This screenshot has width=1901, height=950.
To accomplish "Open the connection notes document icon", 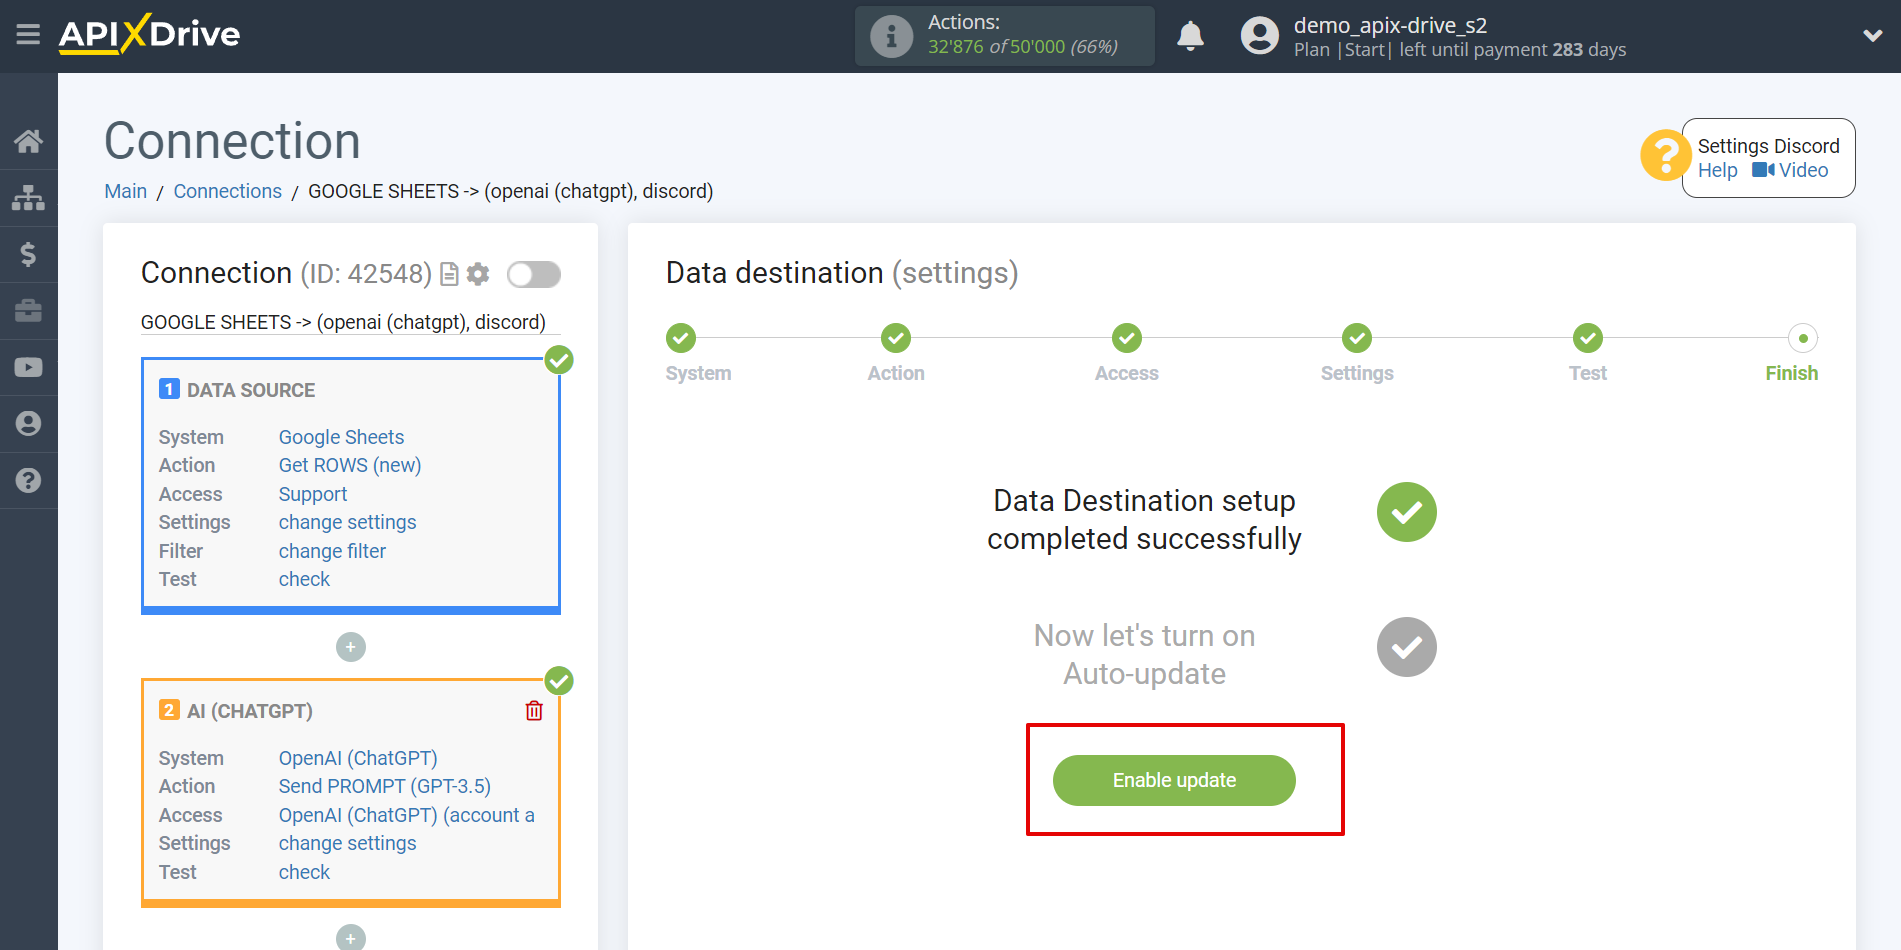I will [450, 274].
